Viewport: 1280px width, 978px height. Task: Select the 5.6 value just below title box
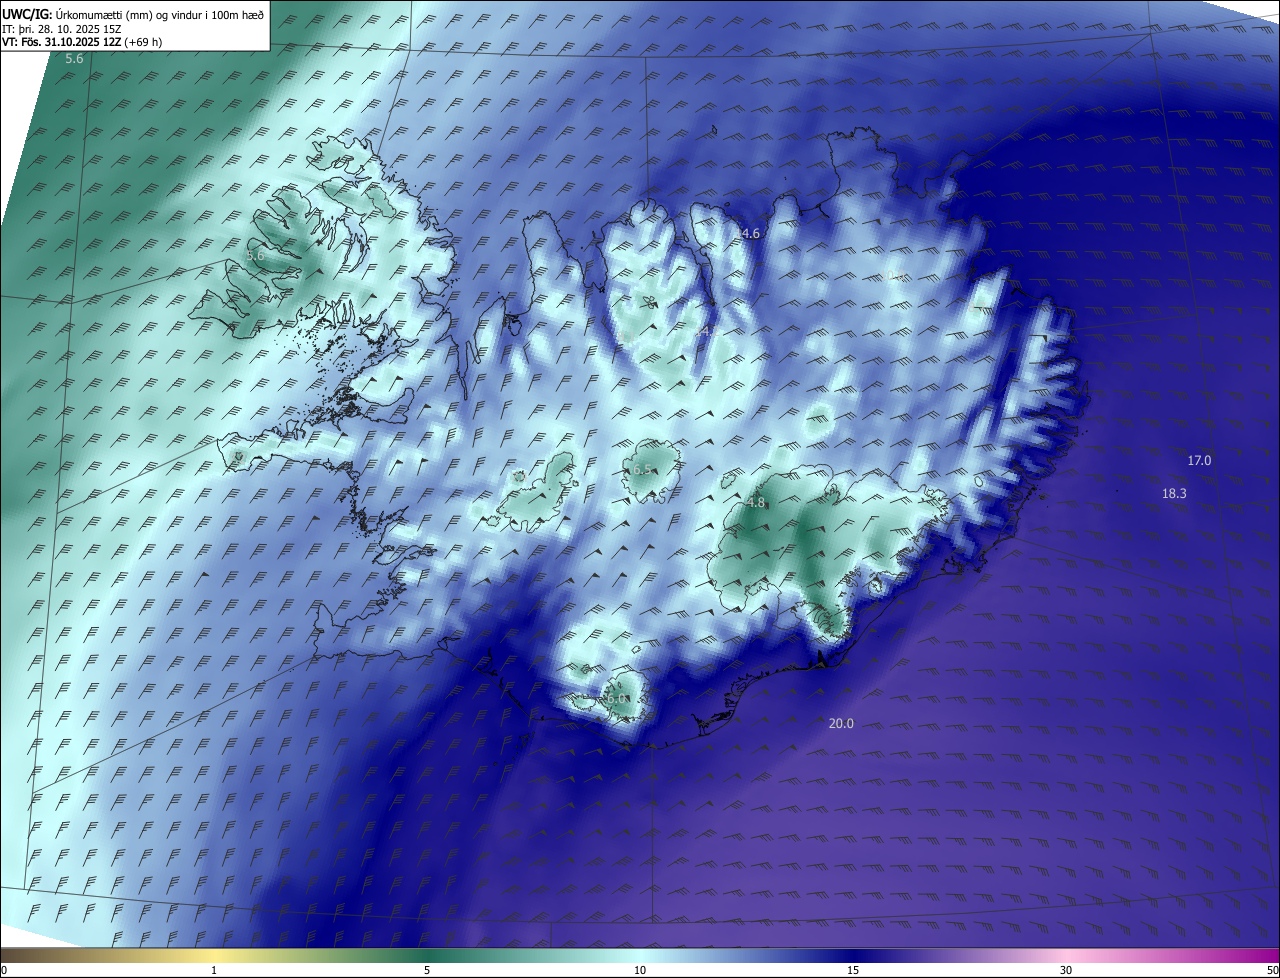pos(74,60)
